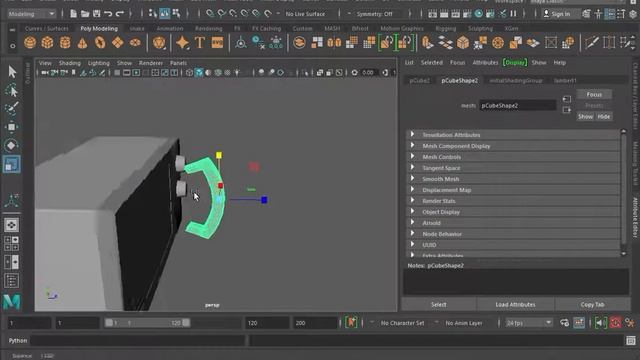Toggle Auto Keyframe button
Viewport: 640px width, 360px height.
(x=616, y=322)
